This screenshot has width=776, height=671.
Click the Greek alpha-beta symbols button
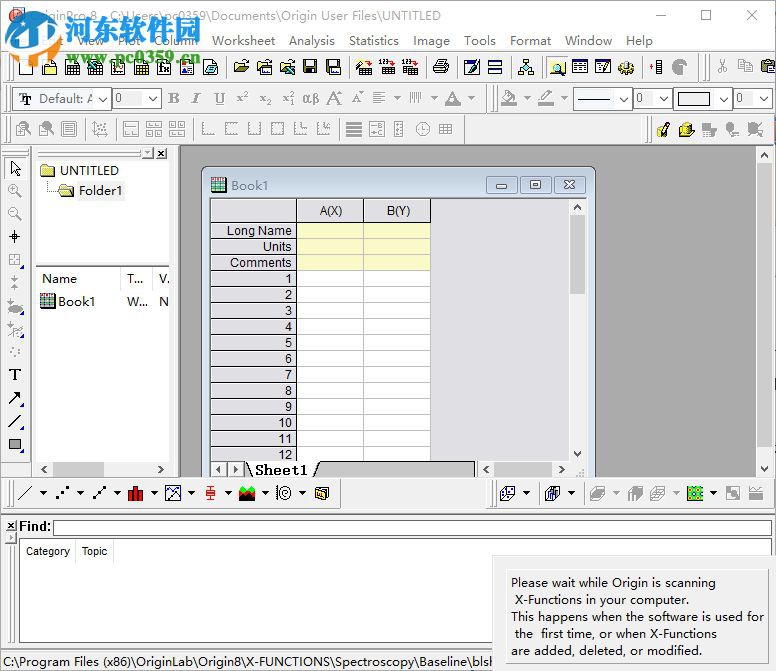coord(310,98)
